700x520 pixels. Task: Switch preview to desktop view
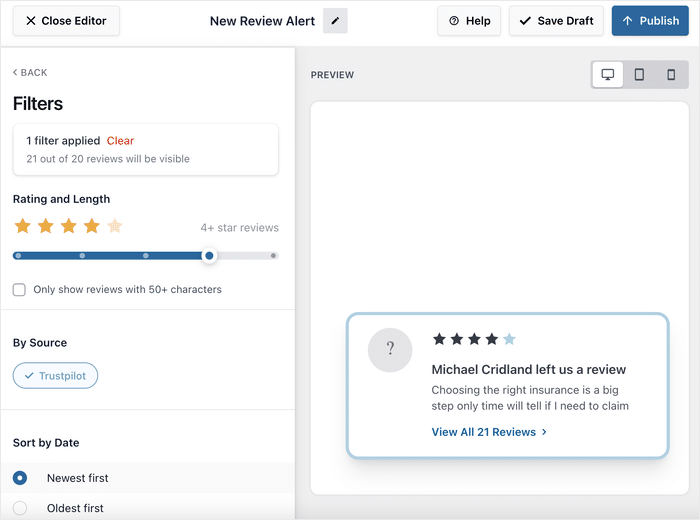607,75
